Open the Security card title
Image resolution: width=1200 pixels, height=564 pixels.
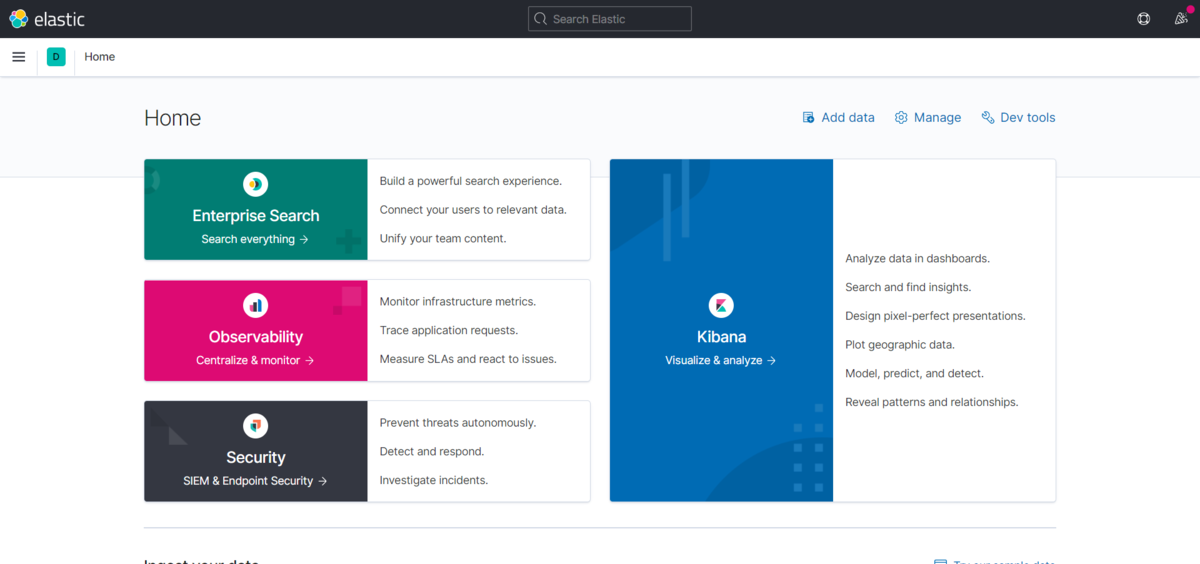(256, 458)
